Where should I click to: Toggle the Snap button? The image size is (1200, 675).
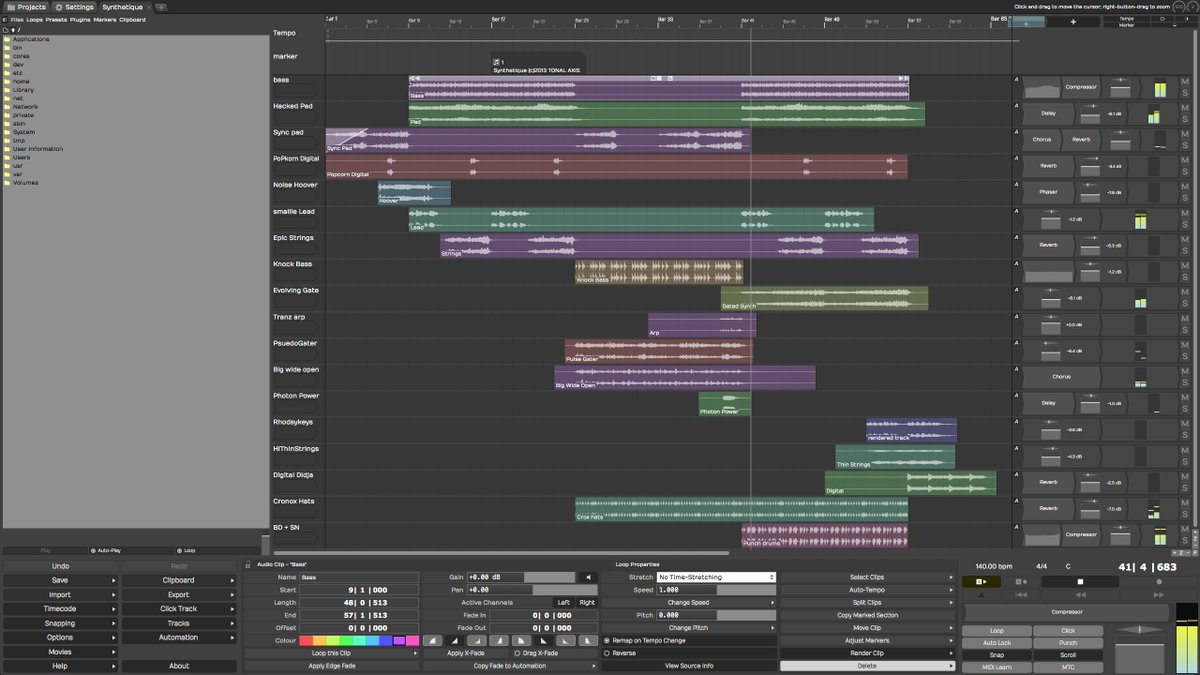pyautogui.click(x=997, y=655)
